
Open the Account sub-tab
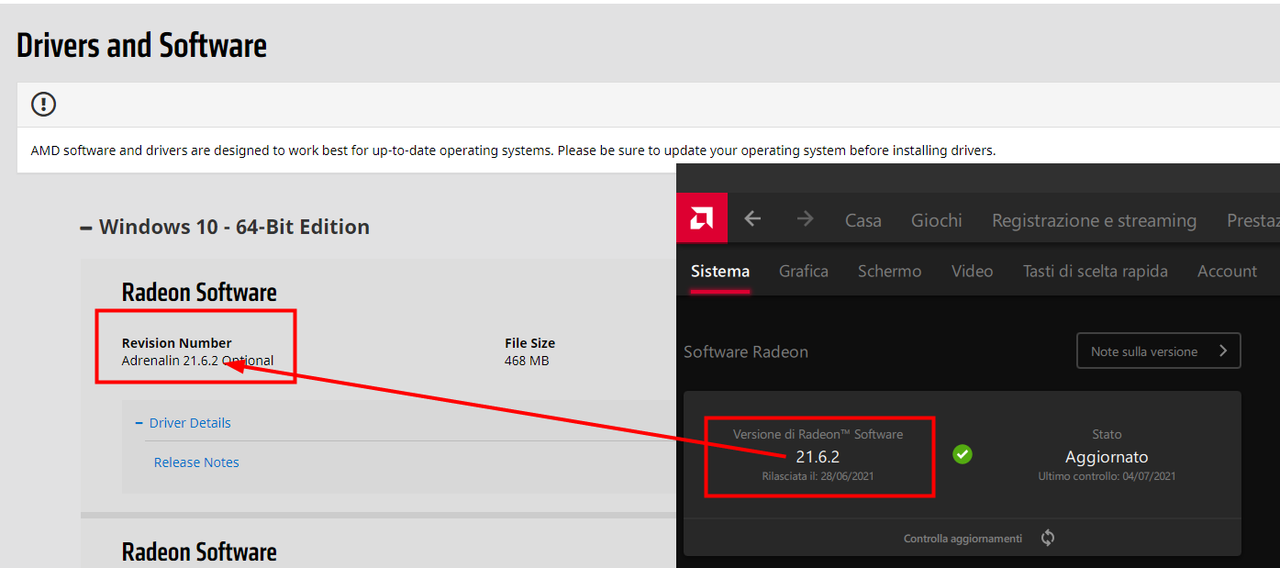(x=1227, y=271)
